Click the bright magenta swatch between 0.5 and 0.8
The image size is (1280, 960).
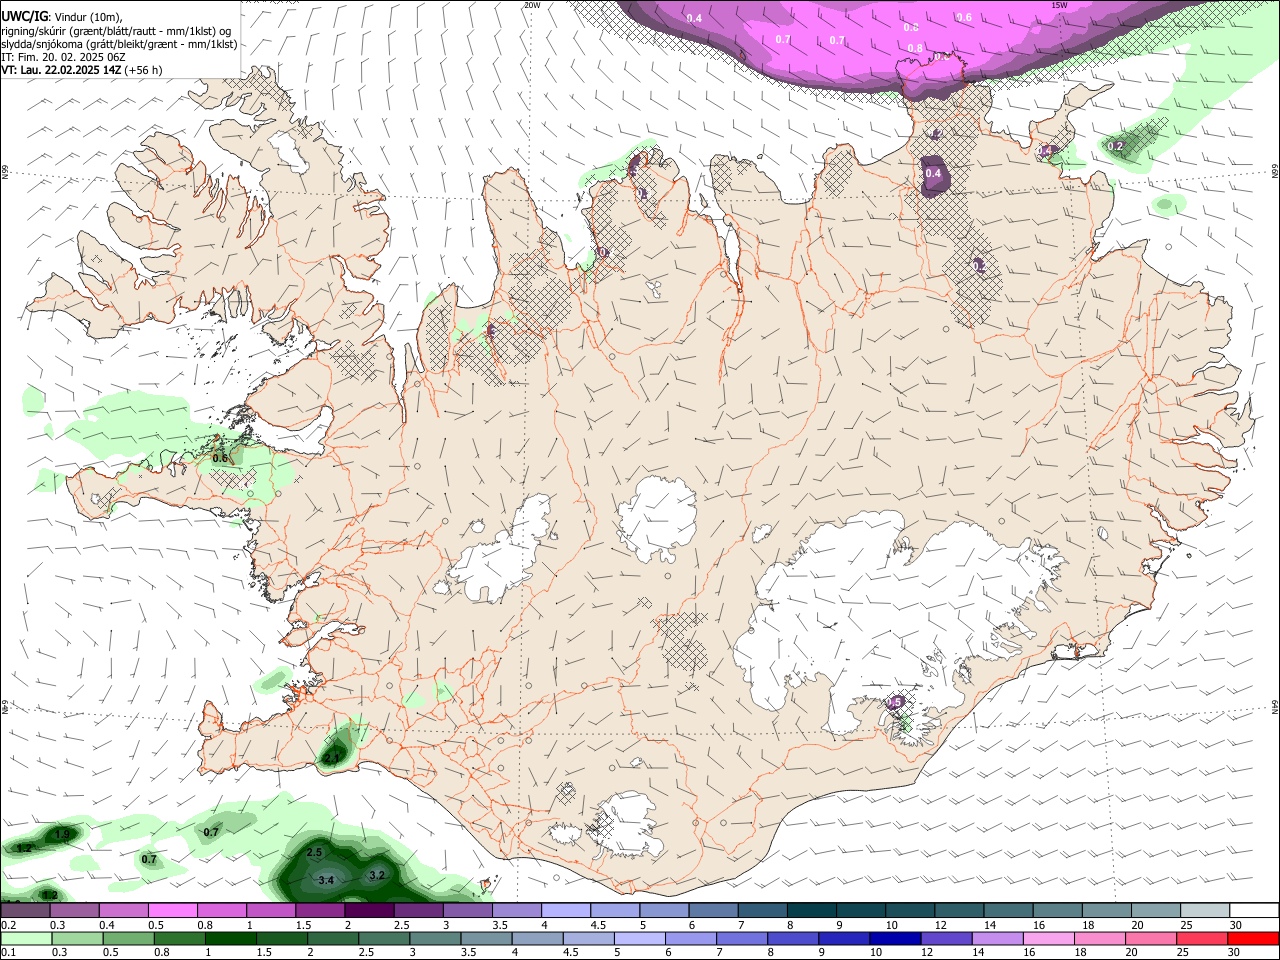click(x=172, y=911)
